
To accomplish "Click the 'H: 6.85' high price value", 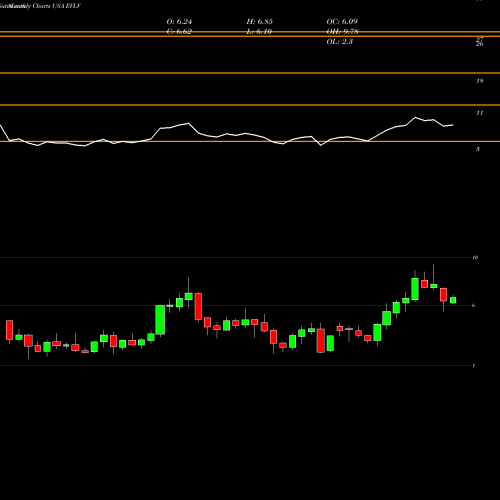I will coord(259,22).
